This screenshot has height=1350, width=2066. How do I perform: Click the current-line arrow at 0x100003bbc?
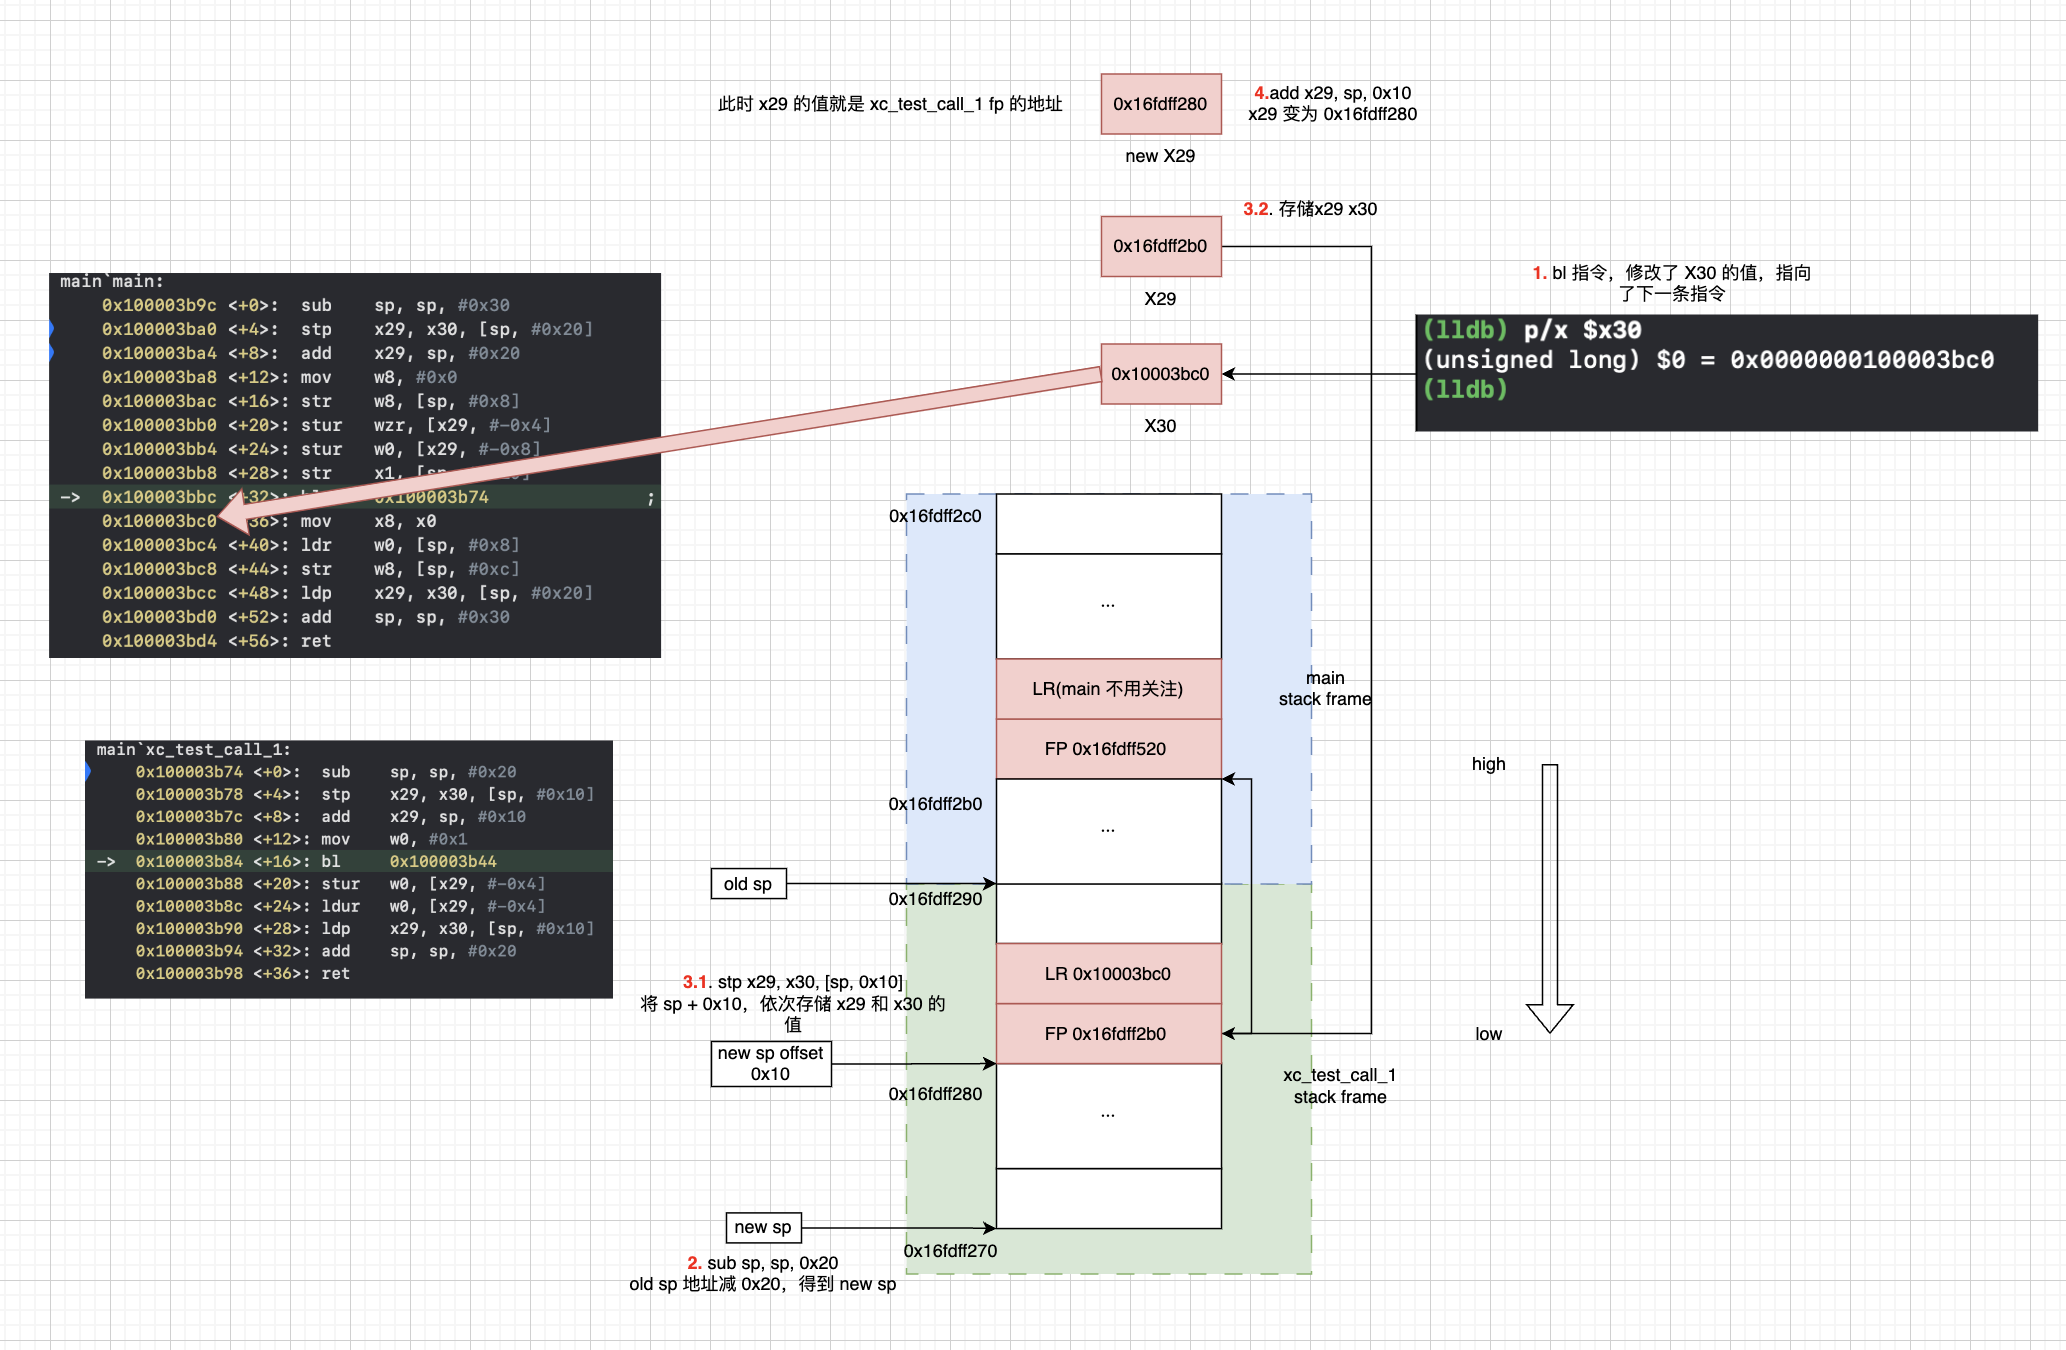[x=70, y=497]
